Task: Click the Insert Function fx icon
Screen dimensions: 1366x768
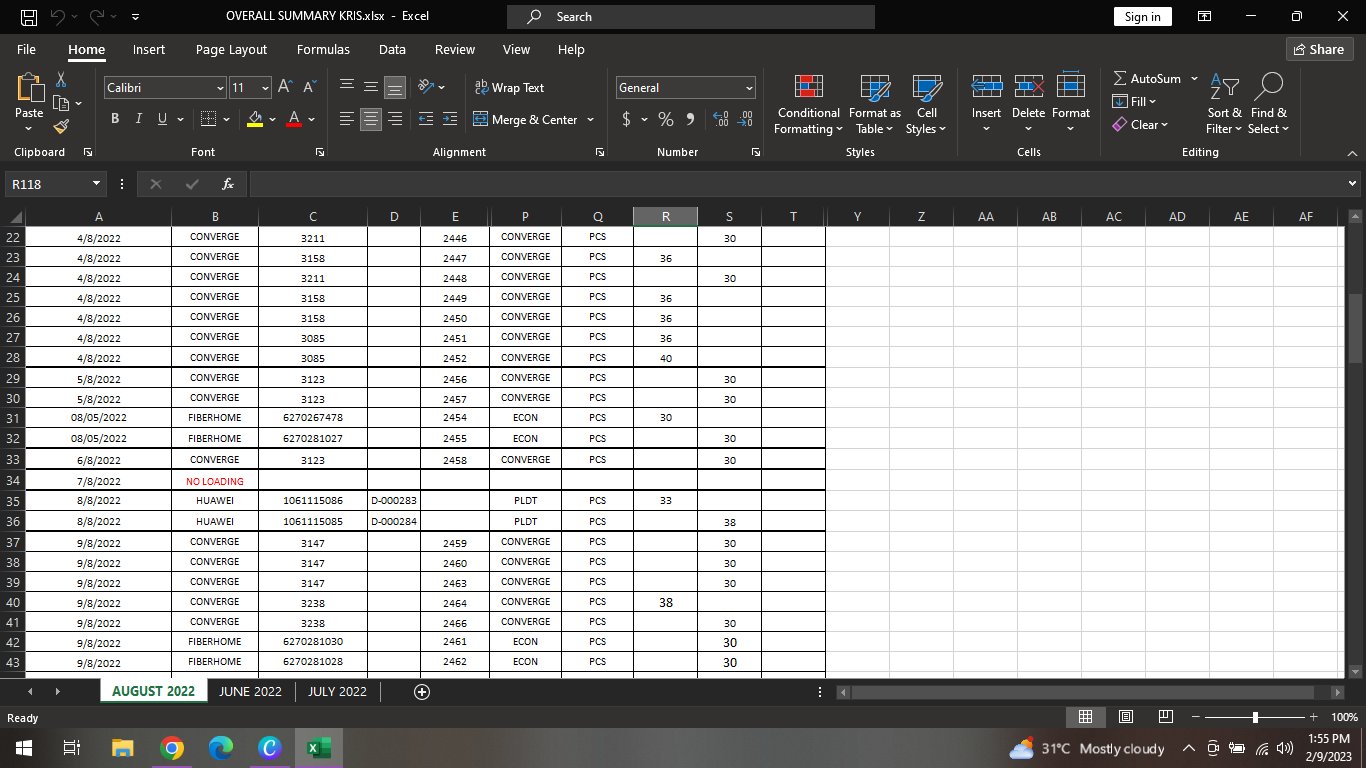Action: tap(228, 184)
